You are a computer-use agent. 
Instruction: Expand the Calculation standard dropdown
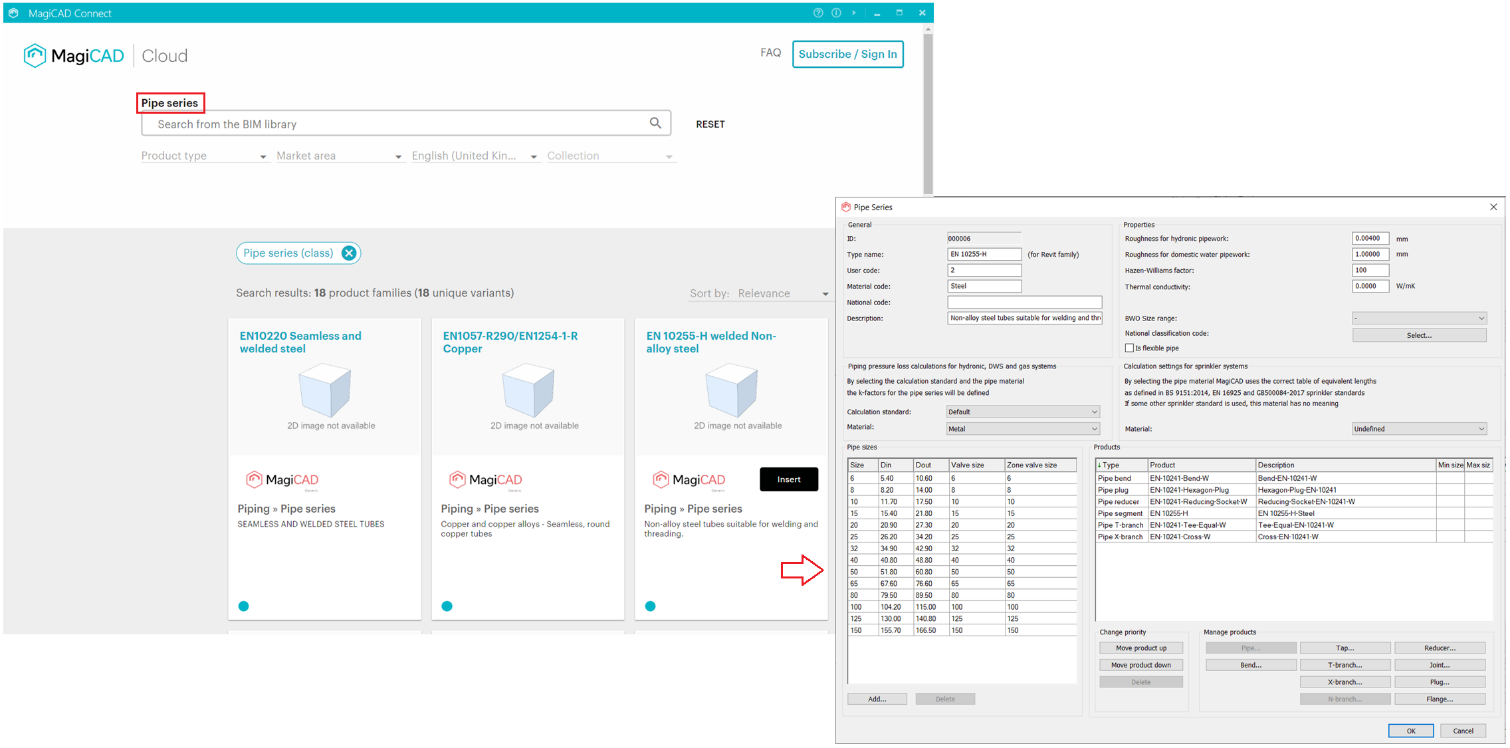1023,412
